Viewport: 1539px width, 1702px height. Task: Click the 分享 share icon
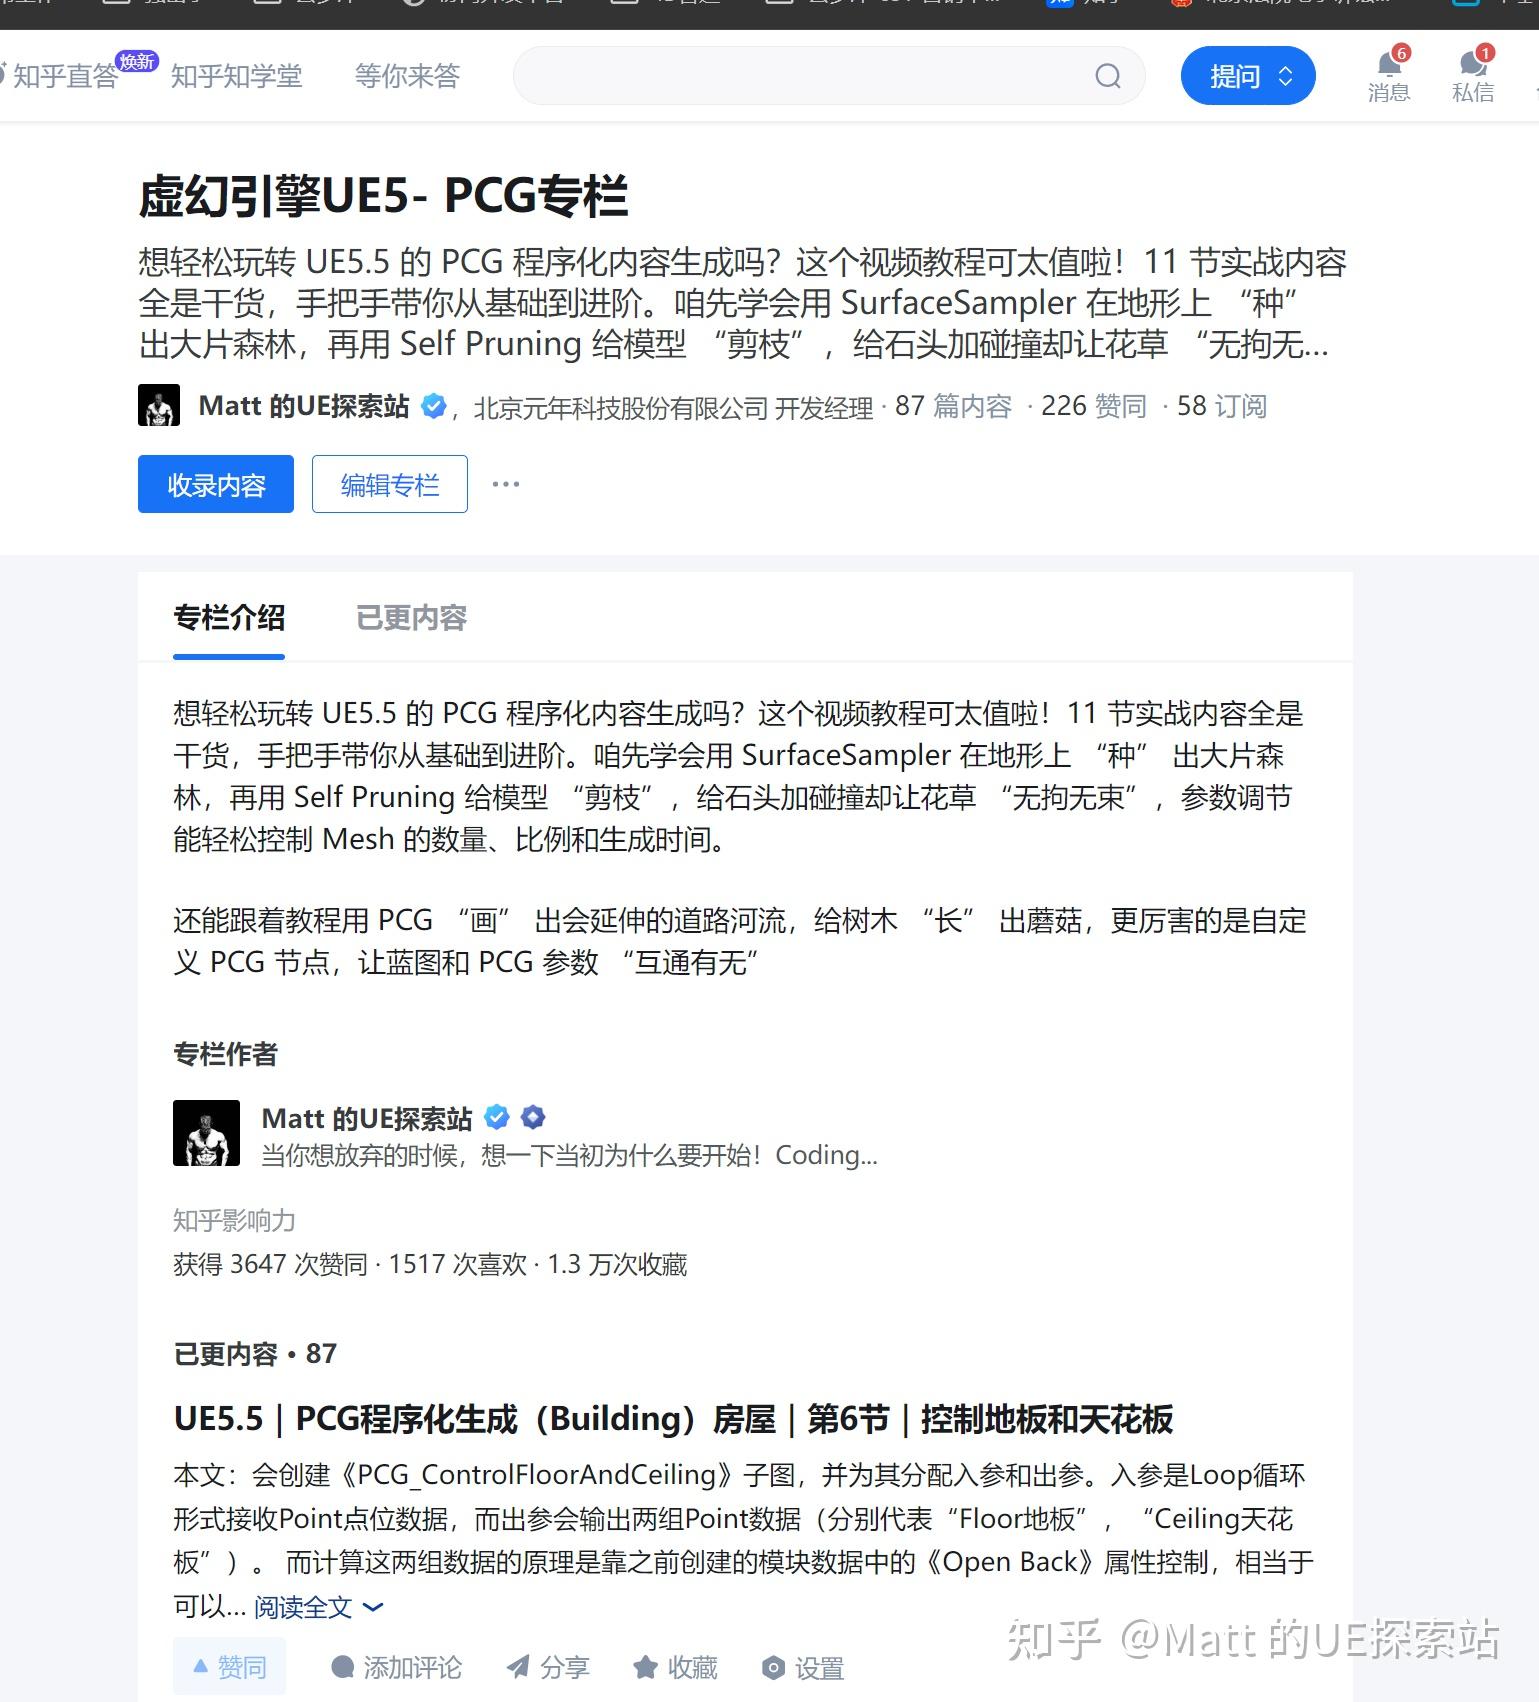coord(518,1666)
